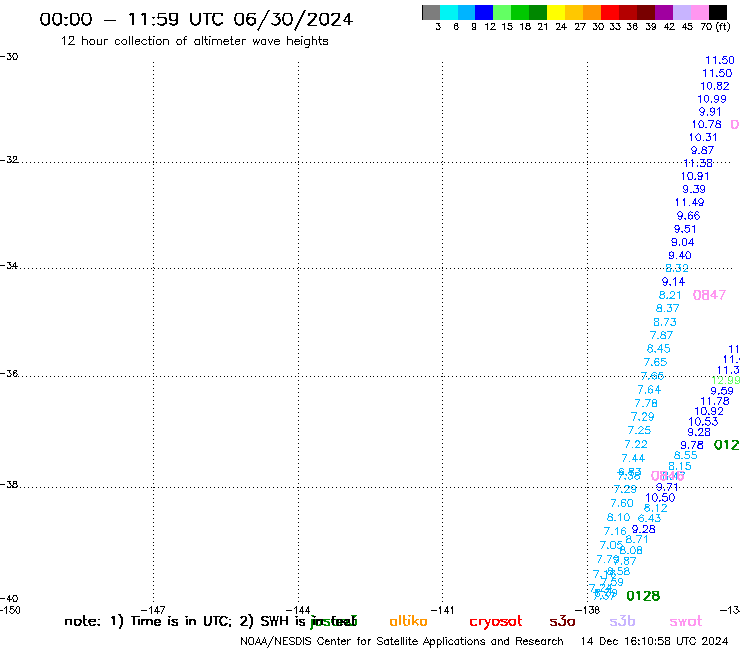Click subtitle '12 hour collection of altimeter wave heights'

point(194,41)
